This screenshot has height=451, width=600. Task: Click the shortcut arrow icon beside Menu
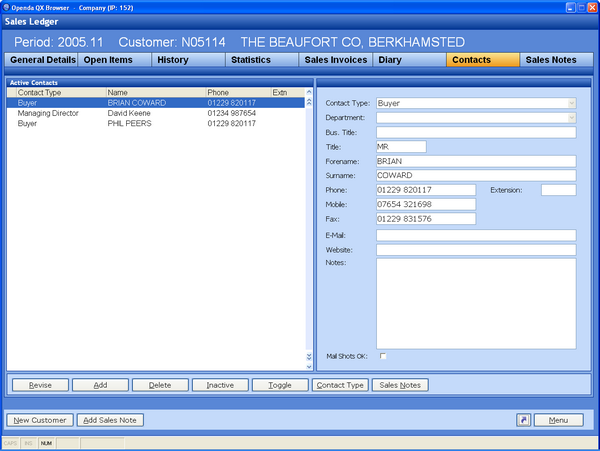pos(523,420)
